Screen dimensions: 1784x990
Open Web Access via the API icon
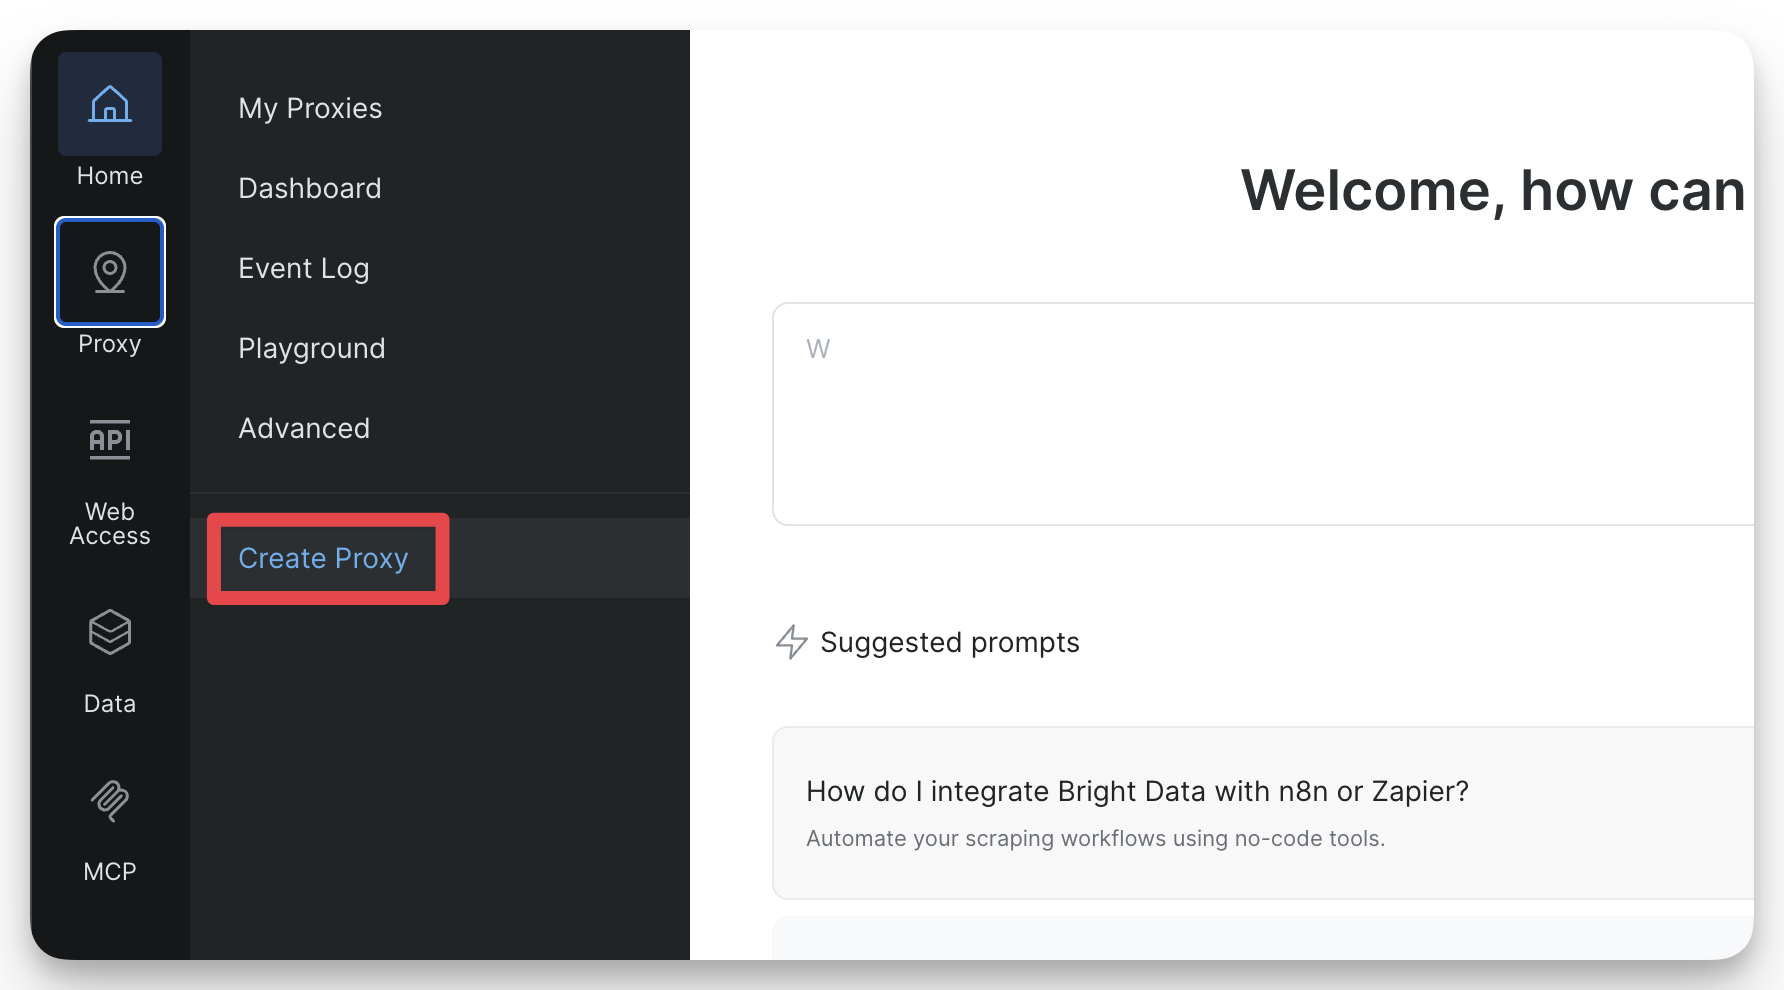[x=109, y=439]
